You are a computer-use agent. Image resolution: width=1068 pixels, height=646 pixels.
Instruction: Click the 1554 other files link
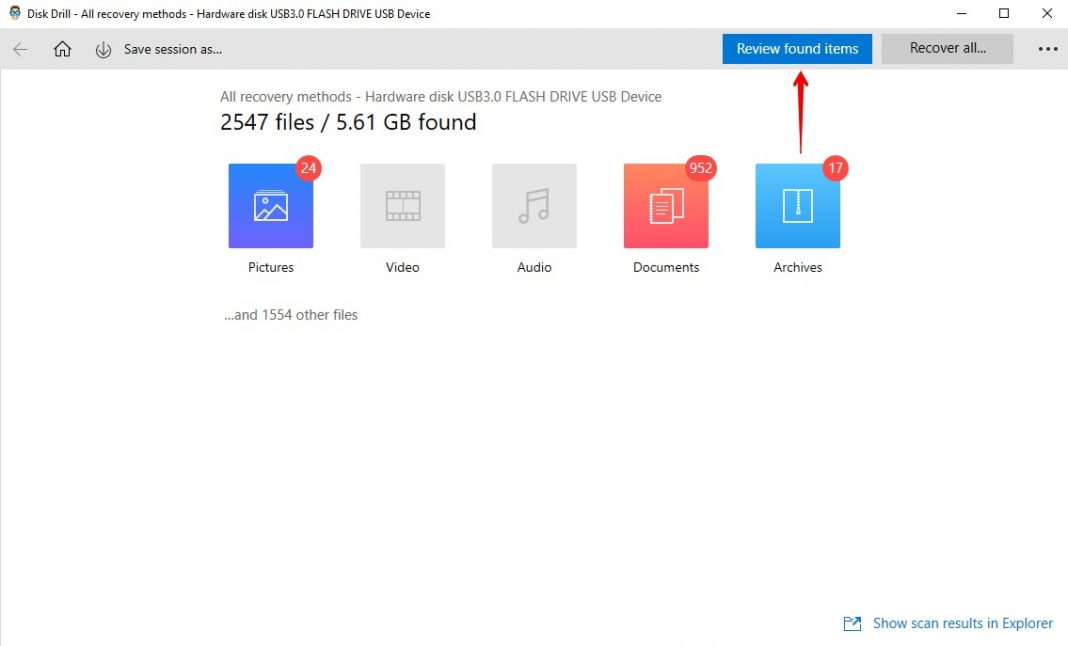click(290, 314)
